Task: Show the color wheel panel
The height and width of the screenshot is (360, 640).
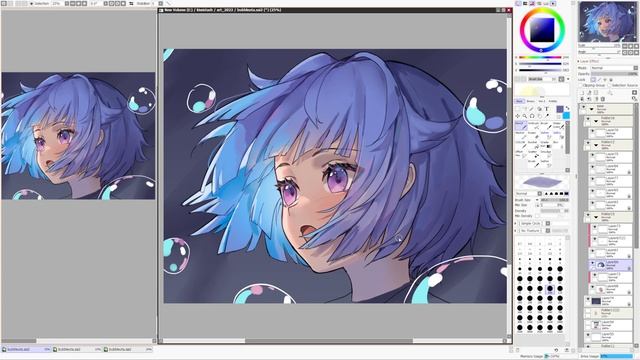Action: coord(518,3)
